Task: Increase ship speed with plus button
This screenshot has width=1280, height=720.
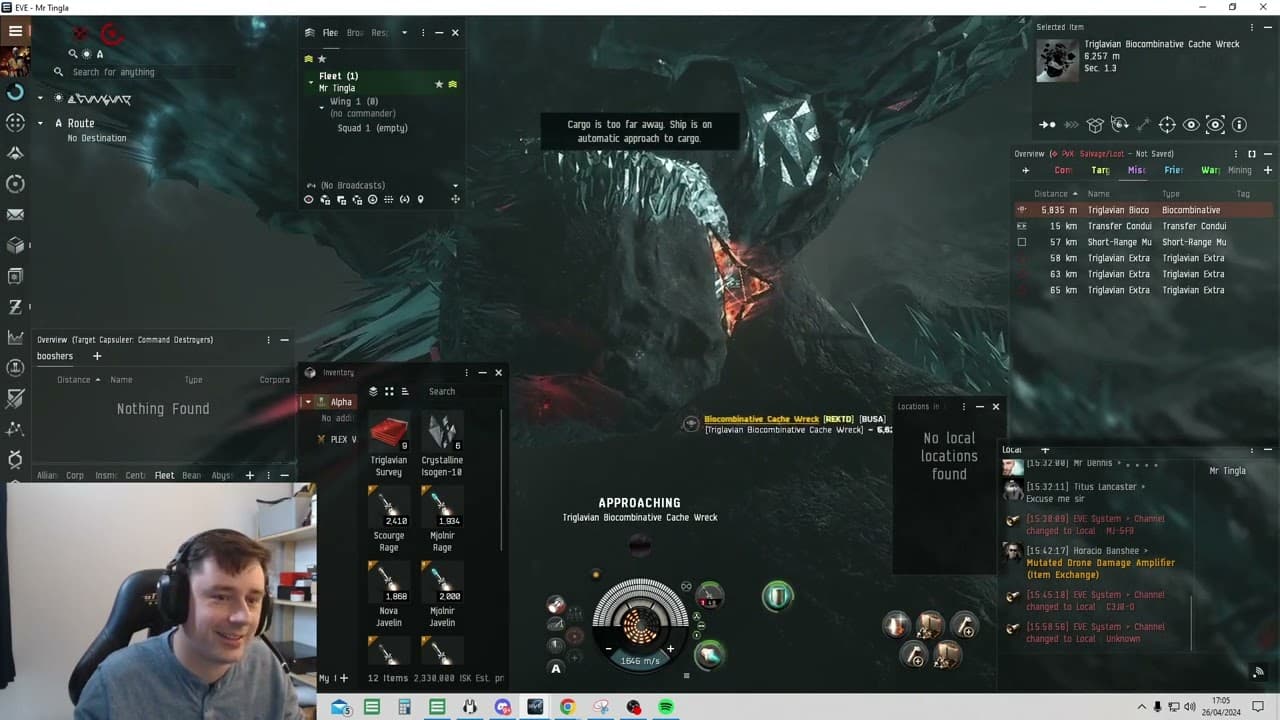Action: (670, 649)
